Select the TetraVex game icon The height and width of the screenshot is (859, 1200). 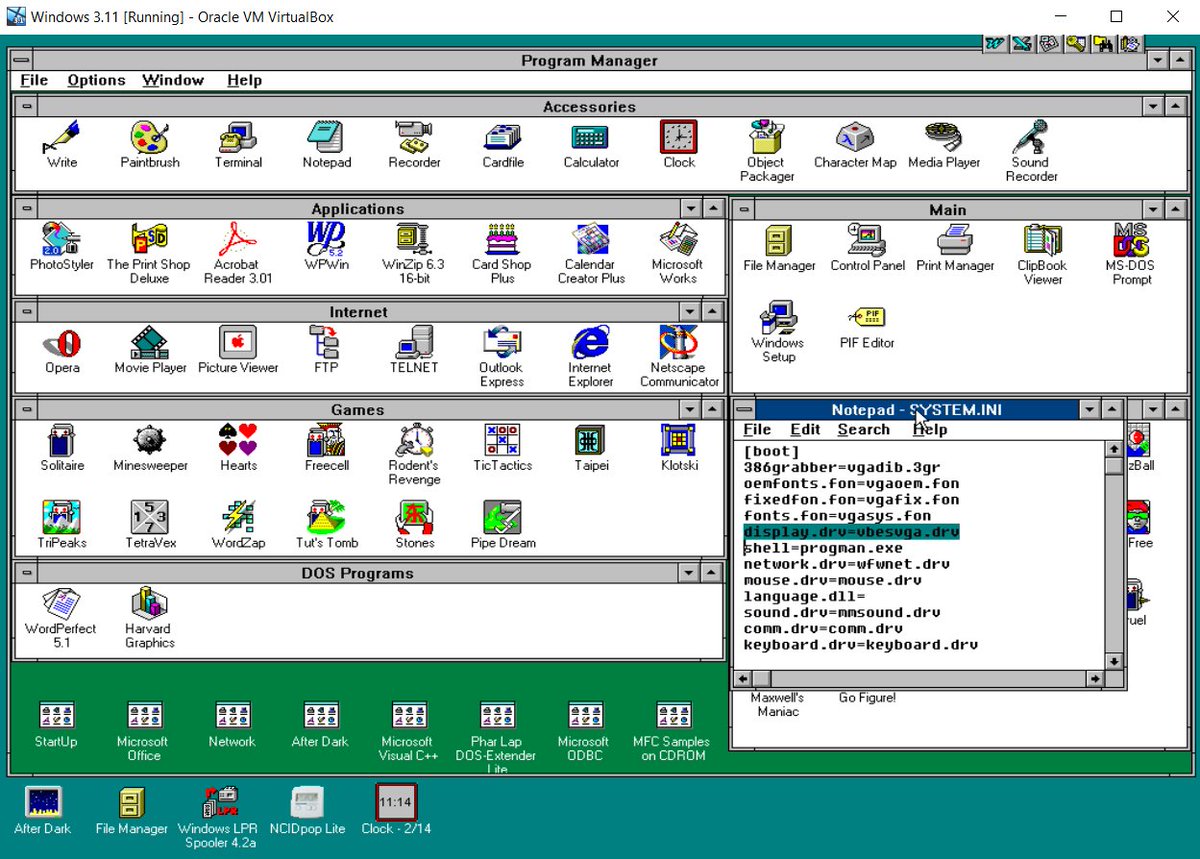pyautogui.click(x=150, y=525)
